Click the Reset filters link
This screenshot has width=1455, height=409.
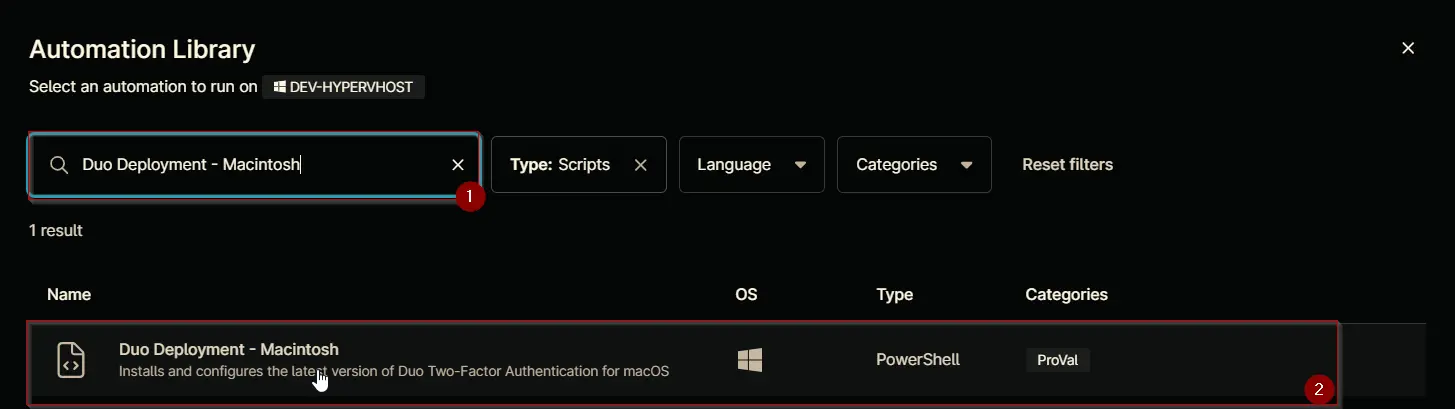tap(1067, 164)
